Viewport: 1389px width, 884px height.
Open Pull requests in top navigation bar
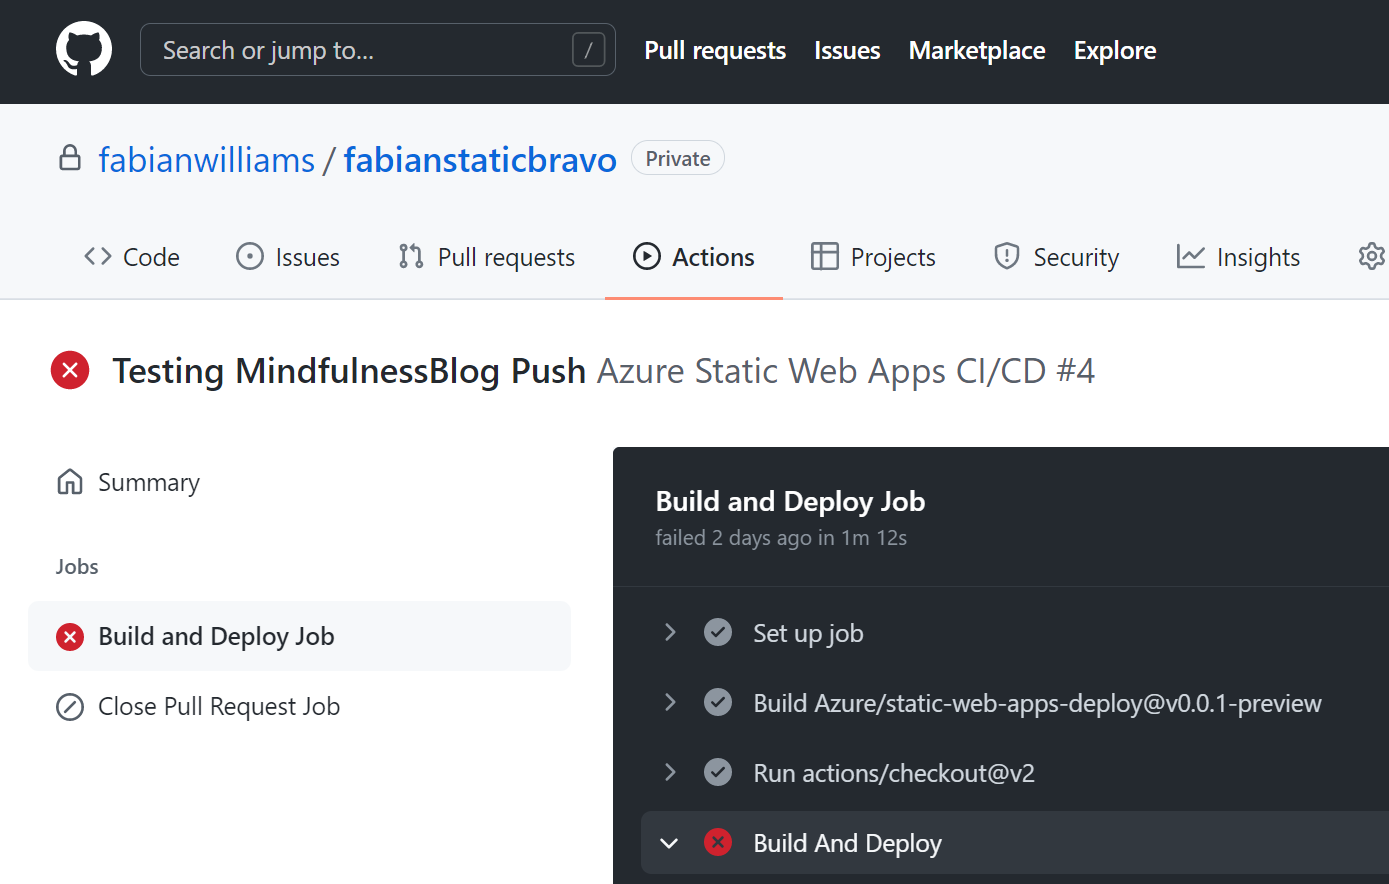[x=715, y=50]
